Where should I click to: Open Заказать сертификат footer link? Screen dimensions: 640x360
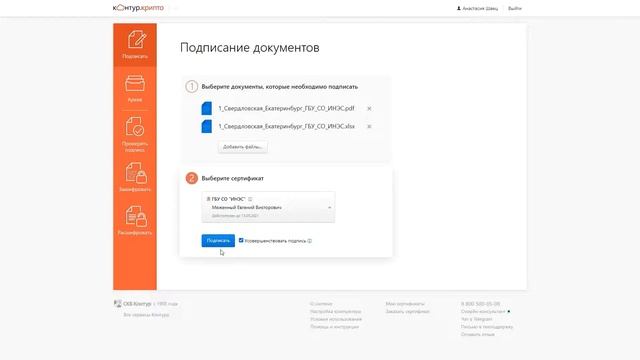[x=407, y=311]
